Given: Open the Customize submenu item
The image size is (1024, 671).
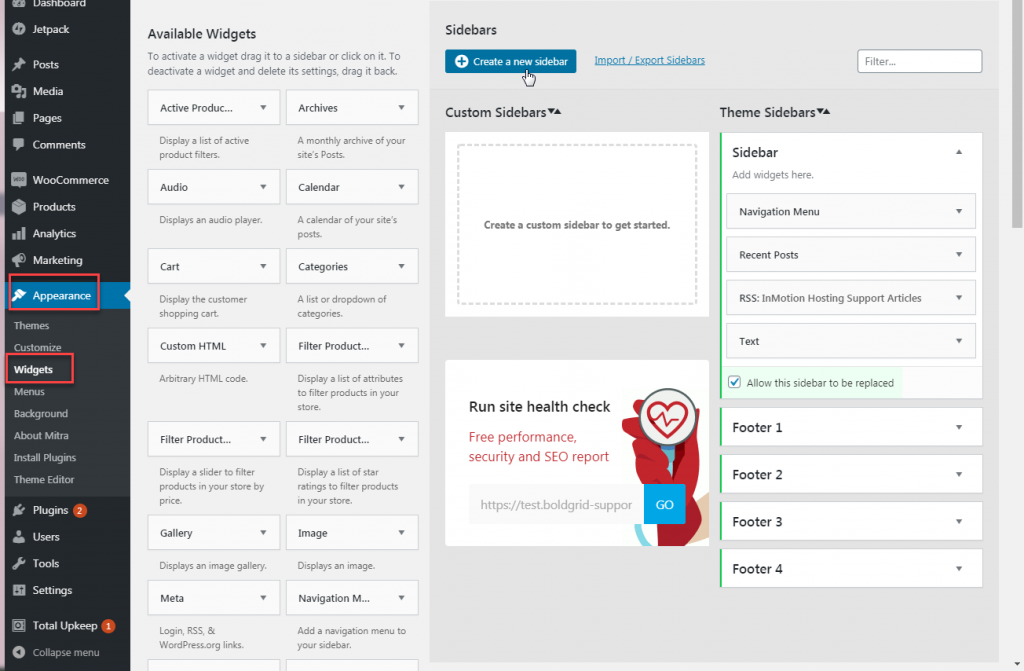Looking at the screenshot, I should coord(37,348).
